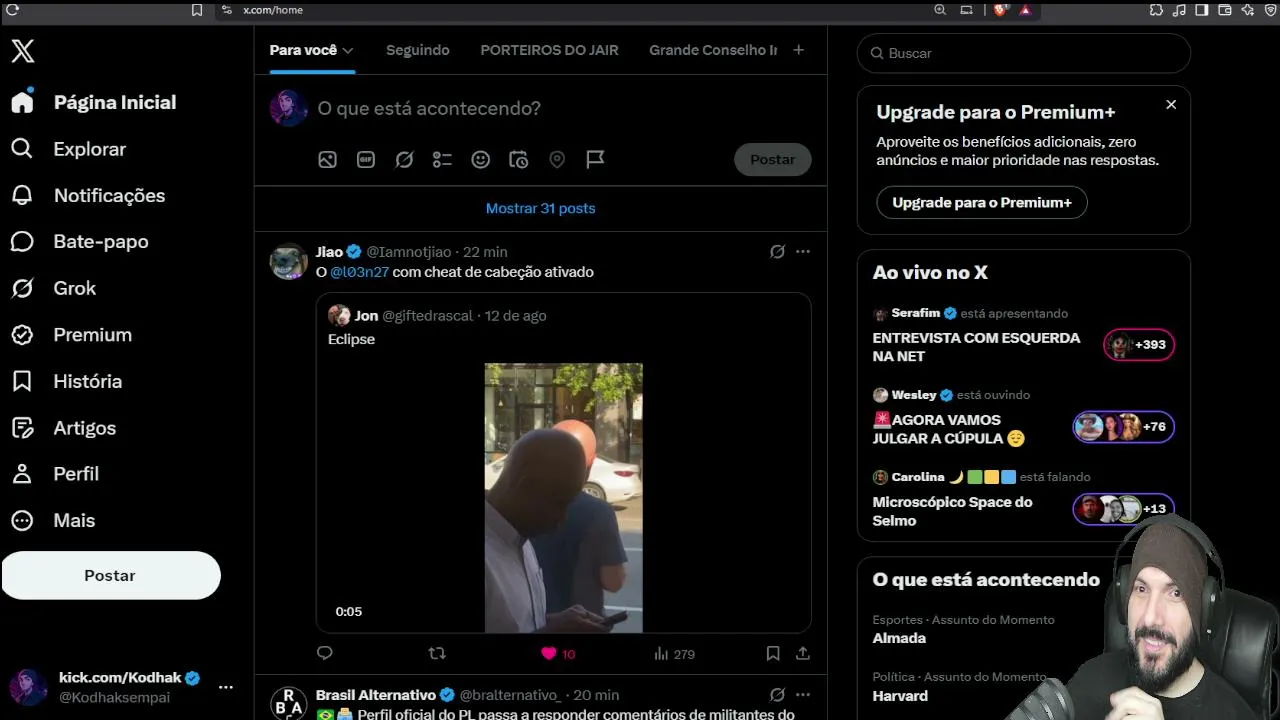Share Jiao's post
The height and width of the screenshot is (720, 1280).
point(802,653)
